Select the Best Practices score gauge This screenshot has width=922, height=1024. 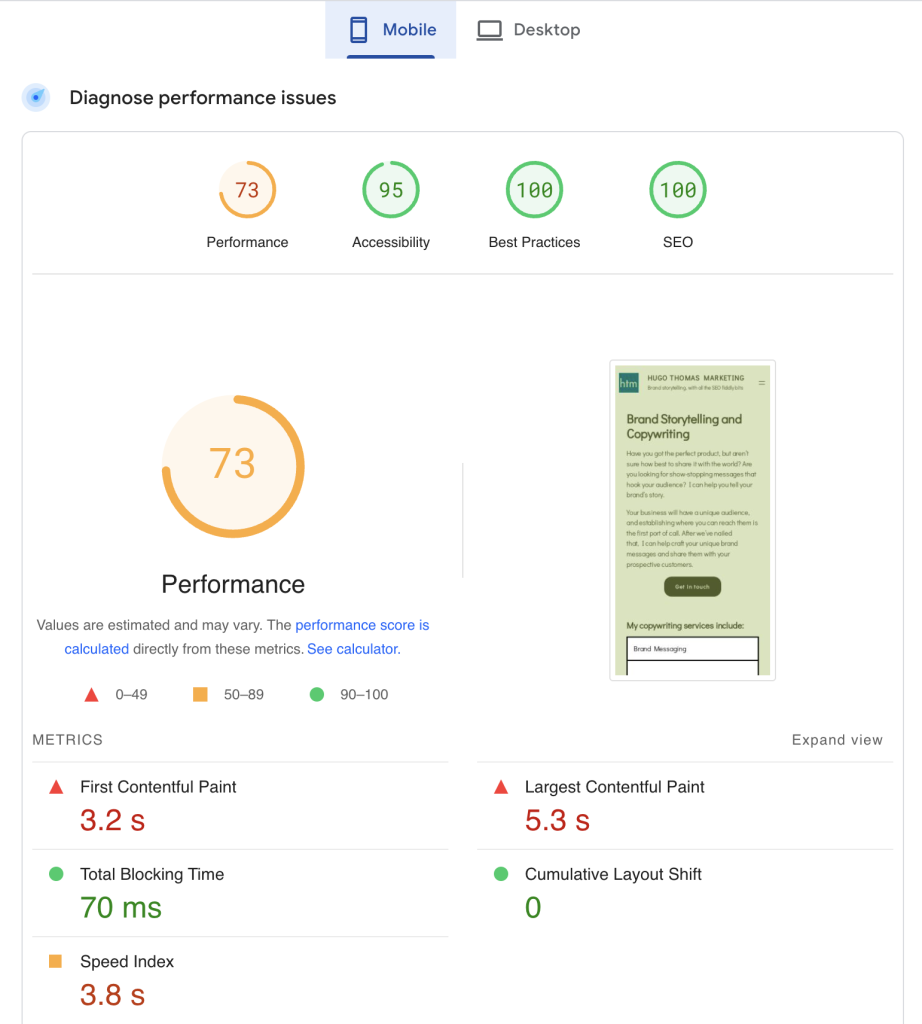coord(534,190)
